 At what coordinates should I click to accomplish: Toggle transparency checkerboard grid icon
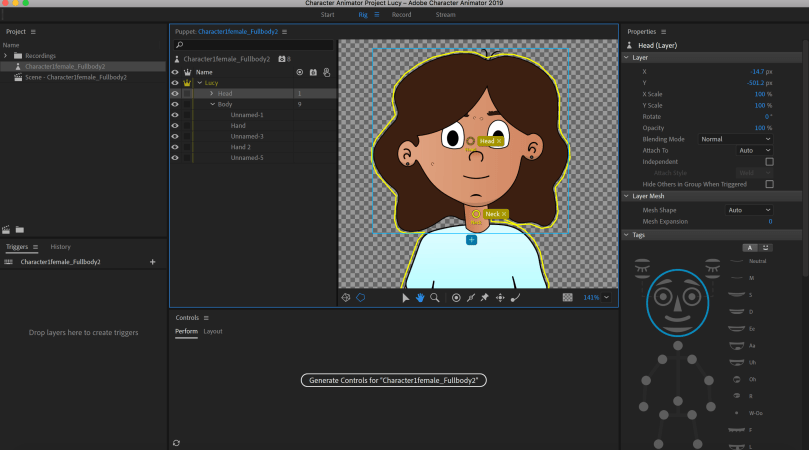pyautogui.click(x=568, y=298)
